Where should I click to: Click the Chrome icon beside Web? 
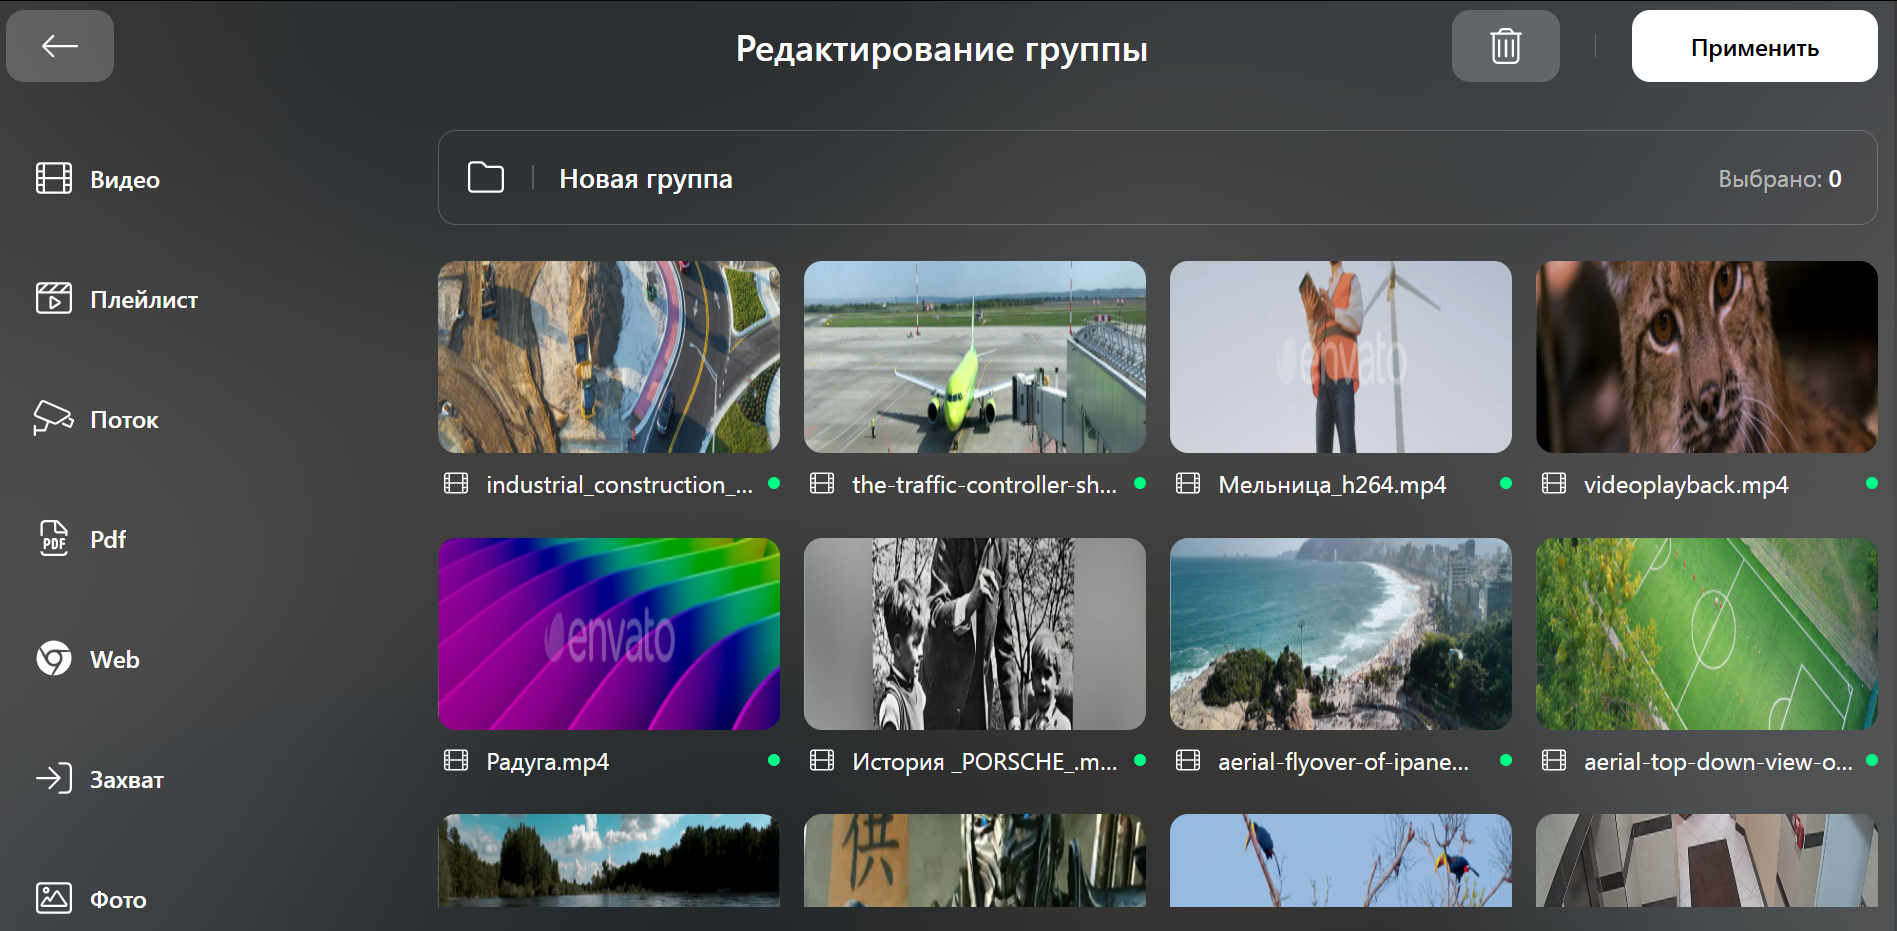[x=54, y=658]
